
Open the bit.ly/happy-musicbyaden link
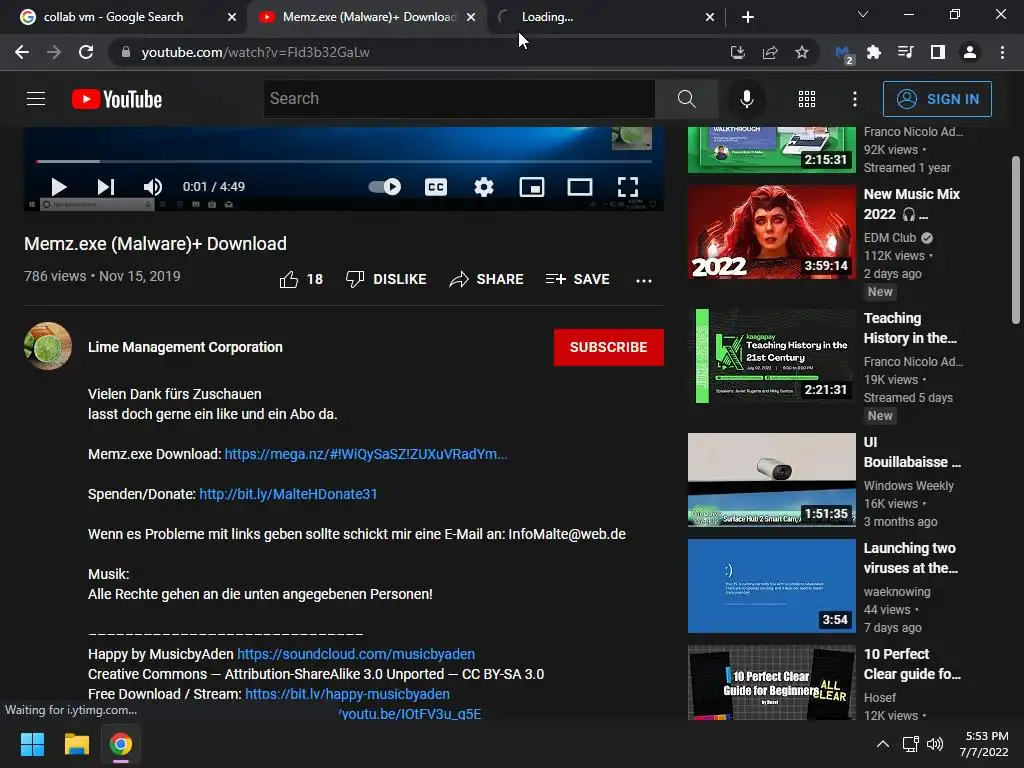click(347, 694)
